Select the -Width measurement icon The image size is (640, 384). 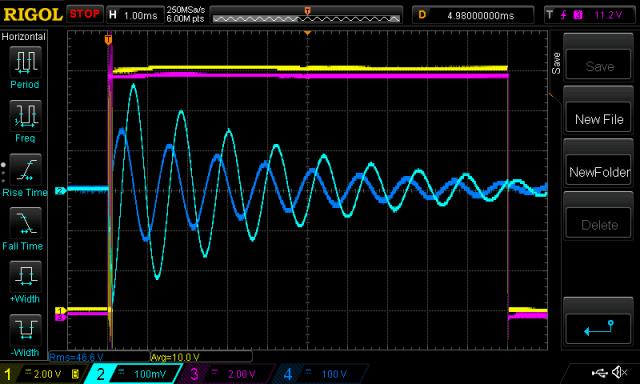[25, 330]
